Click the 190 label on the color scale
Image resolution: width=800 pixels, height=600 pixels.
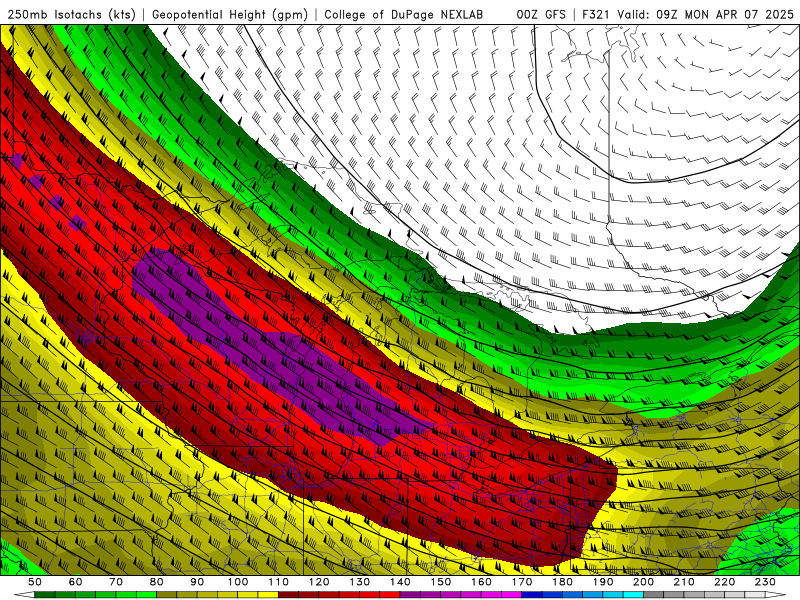point(603,582)
